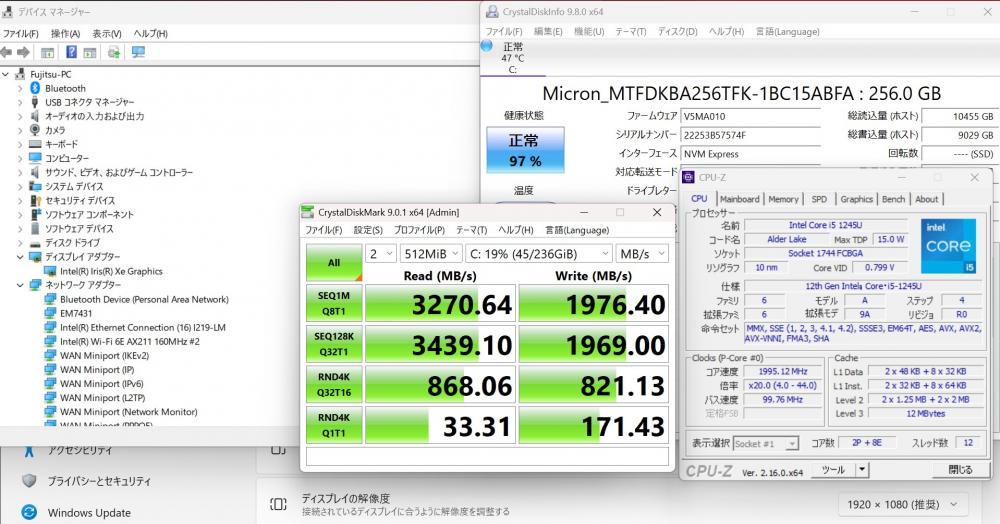This screenshot has width=1000, height=524.
Task: Click the security device (セキュリティ デバイス) icon
Action: click(x=35, y=200)
